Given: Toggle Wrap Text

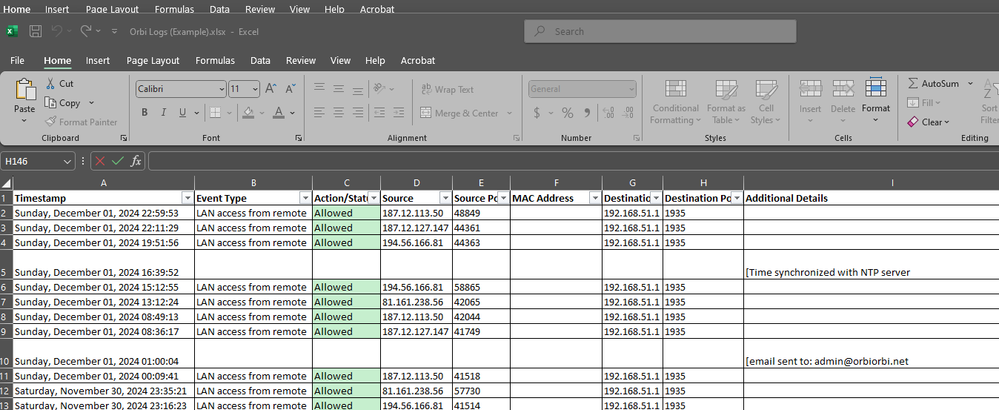Looking at the screenshot, I should [447, 90].
